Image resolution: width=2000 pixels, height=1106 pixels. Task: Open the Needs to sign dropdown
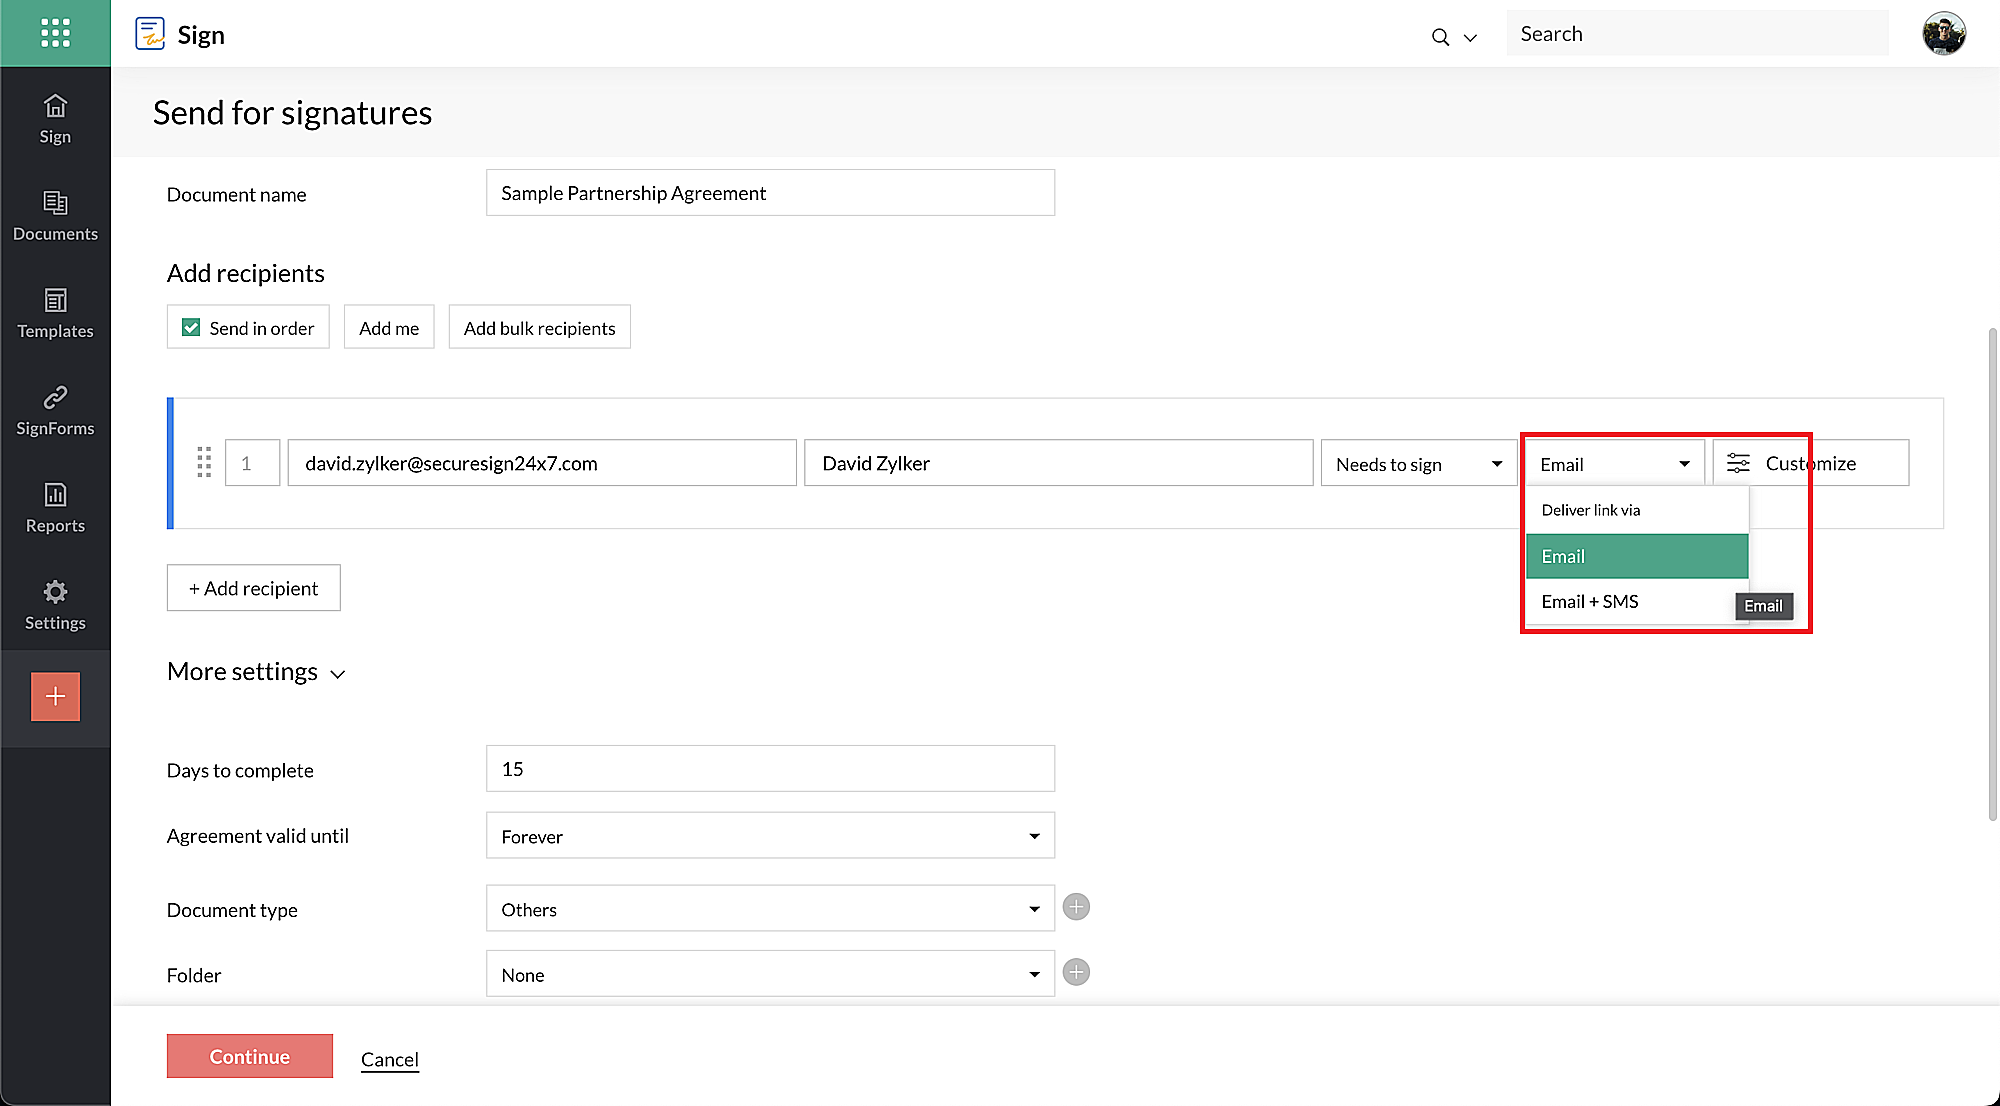click(1418, 464)
